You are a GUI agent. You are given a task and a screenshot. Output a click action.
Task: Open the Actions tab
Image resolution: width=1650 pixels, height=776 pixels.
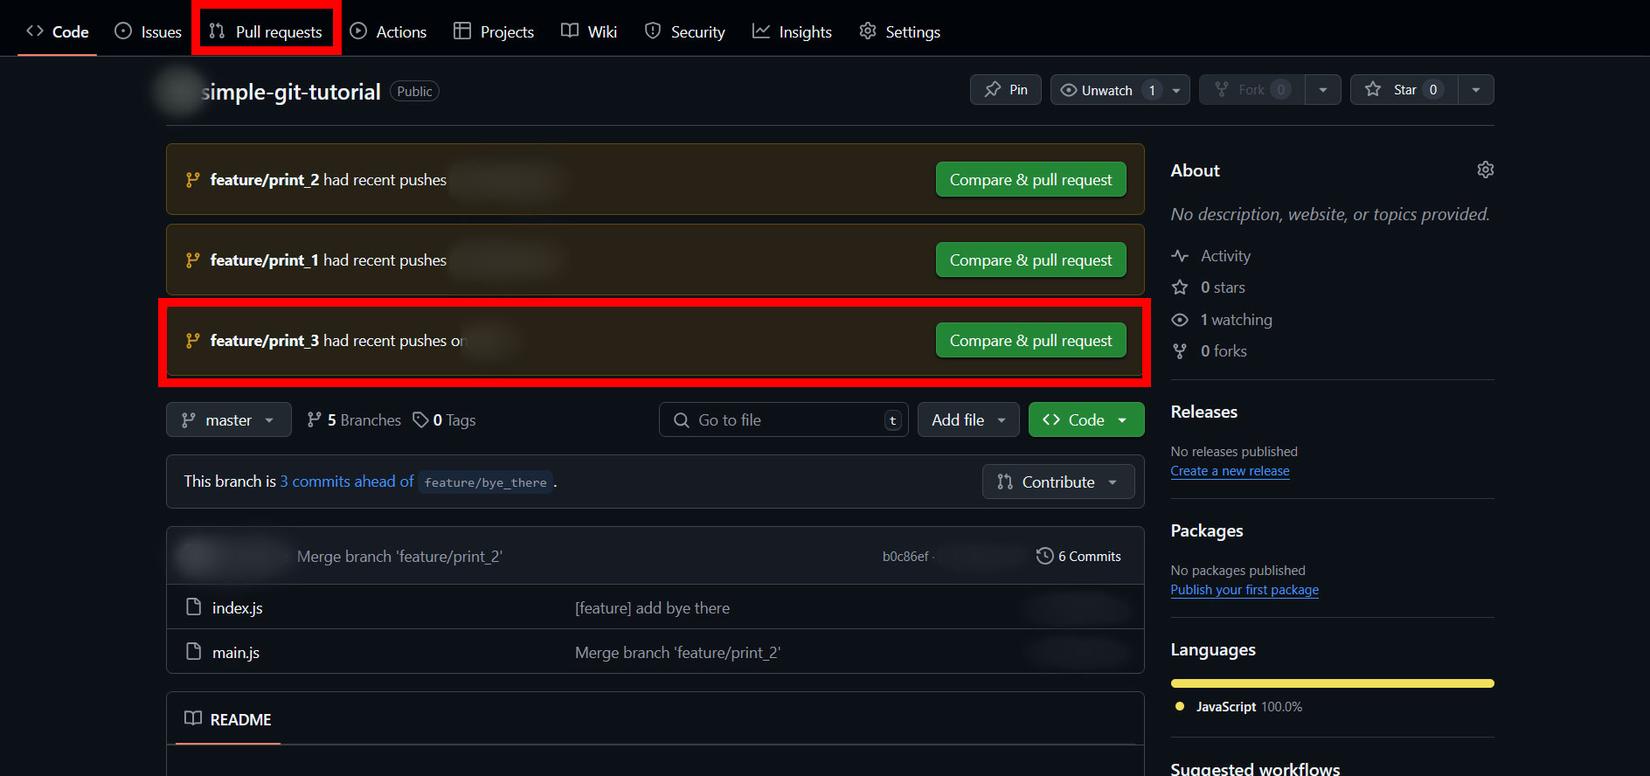(388, 31)
